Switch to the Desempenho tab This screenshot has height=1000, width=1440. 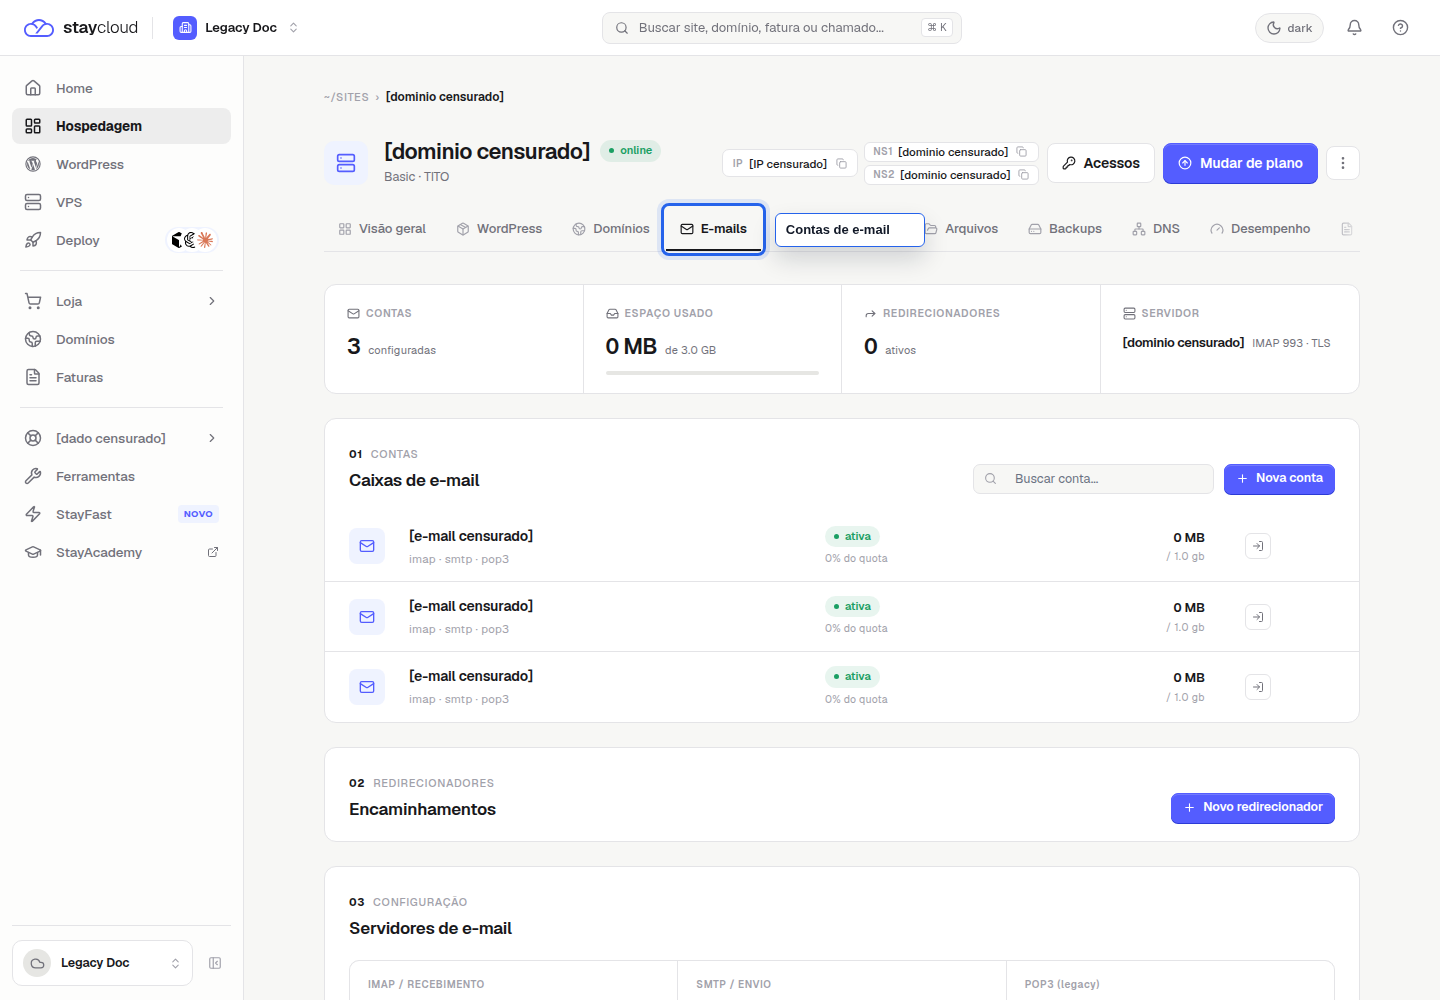pos(1260,229)
